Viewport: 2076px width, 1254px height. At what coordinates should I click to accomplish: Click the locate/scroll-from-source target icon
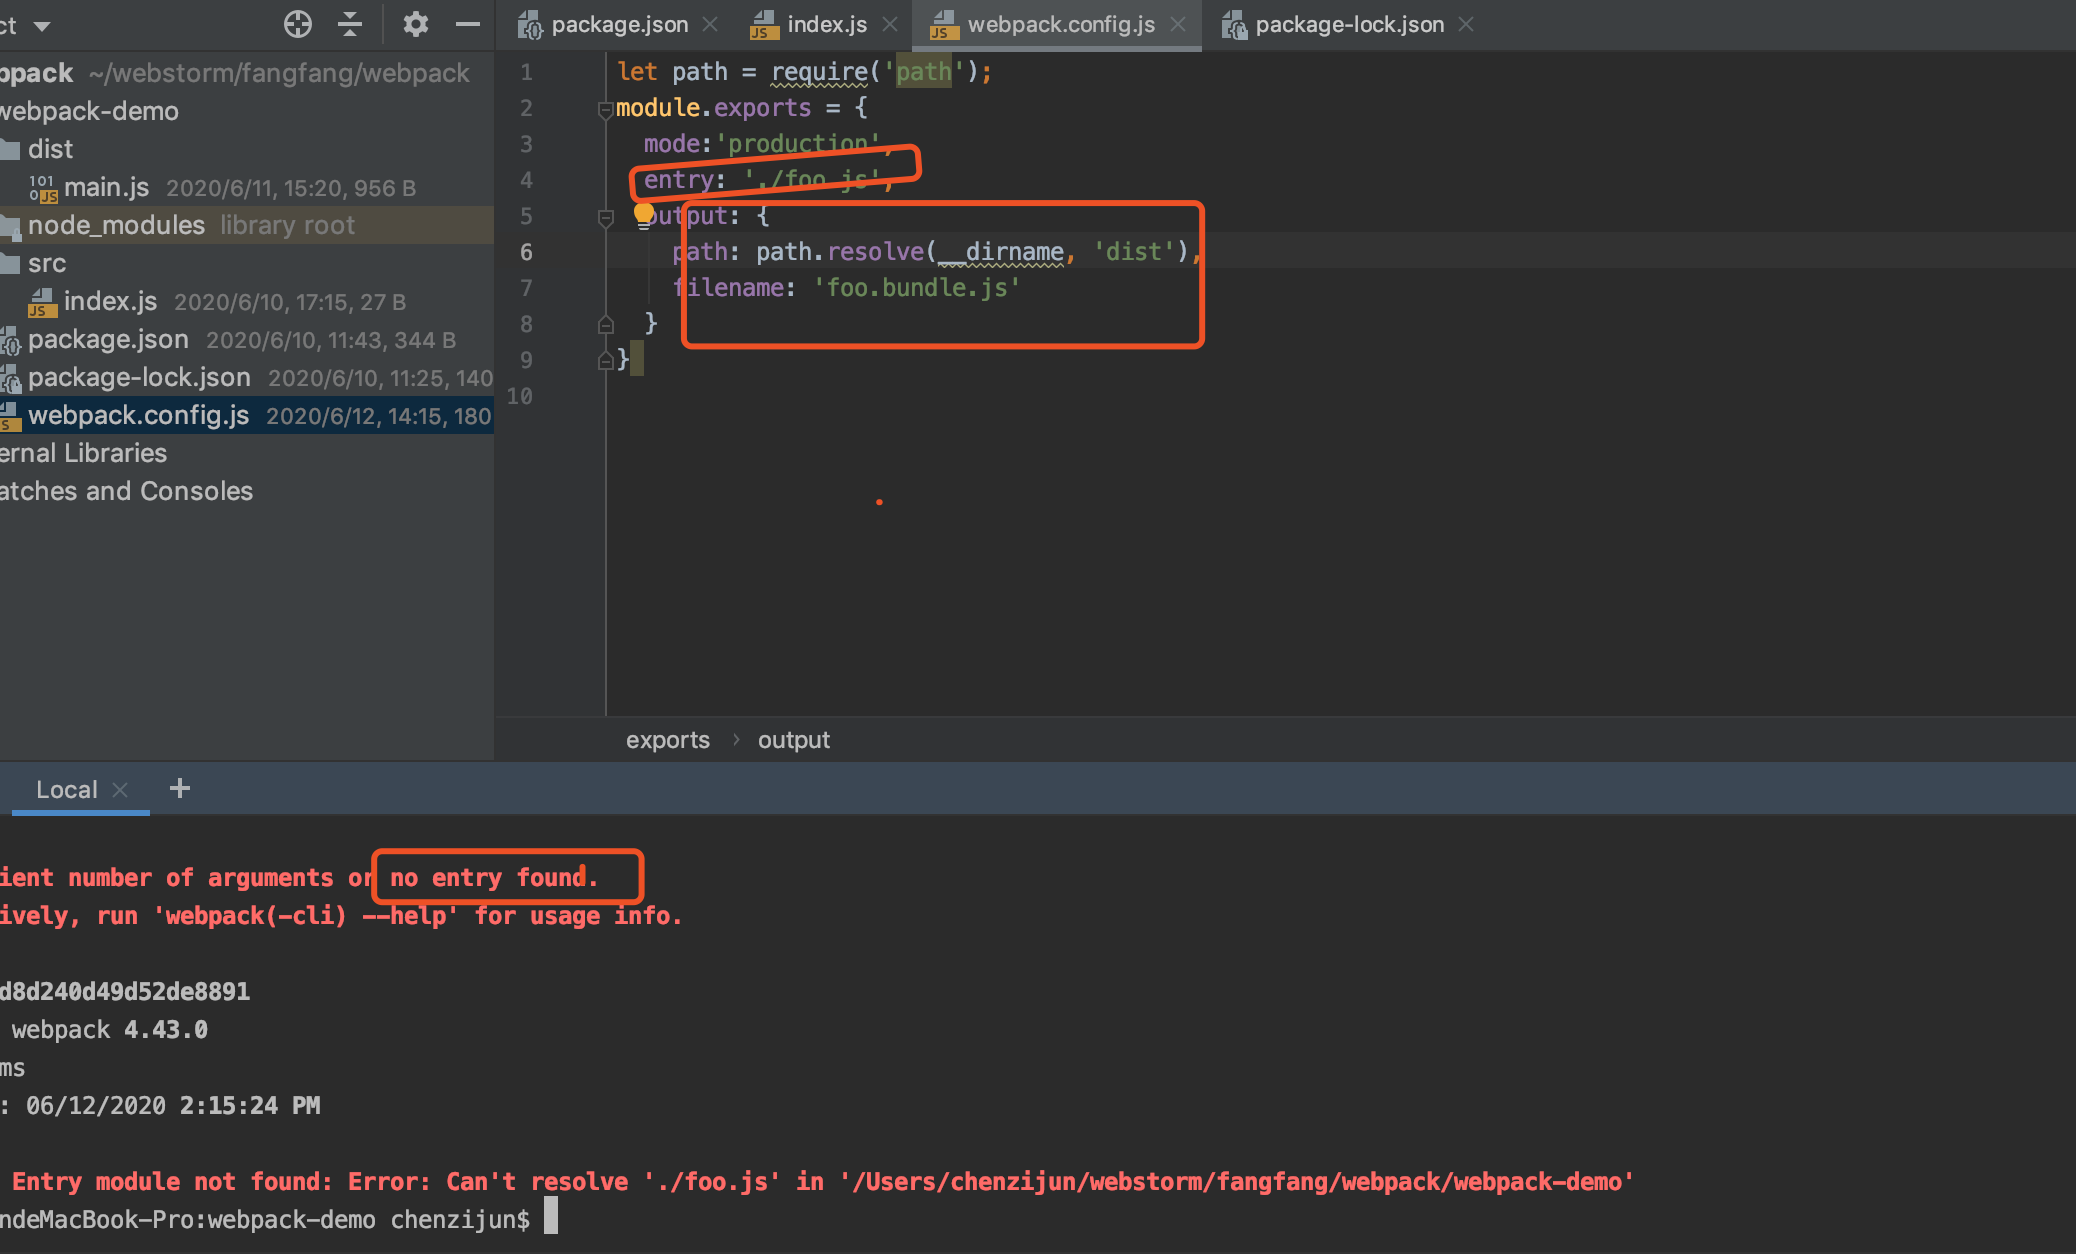[298, 24]
